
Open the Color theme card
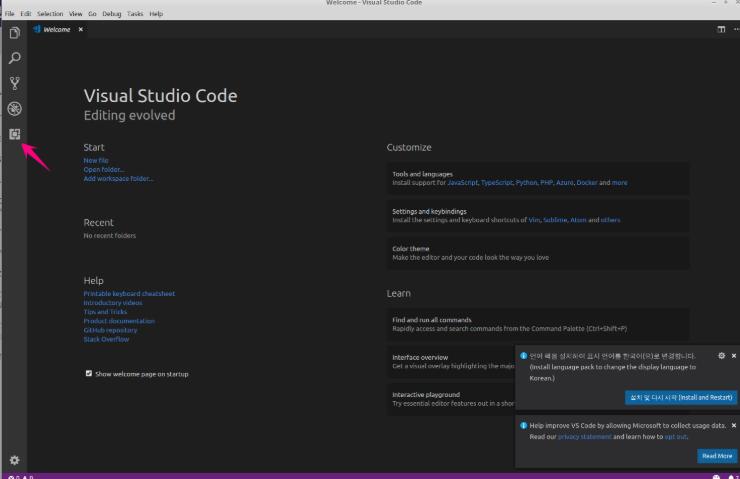538,253
